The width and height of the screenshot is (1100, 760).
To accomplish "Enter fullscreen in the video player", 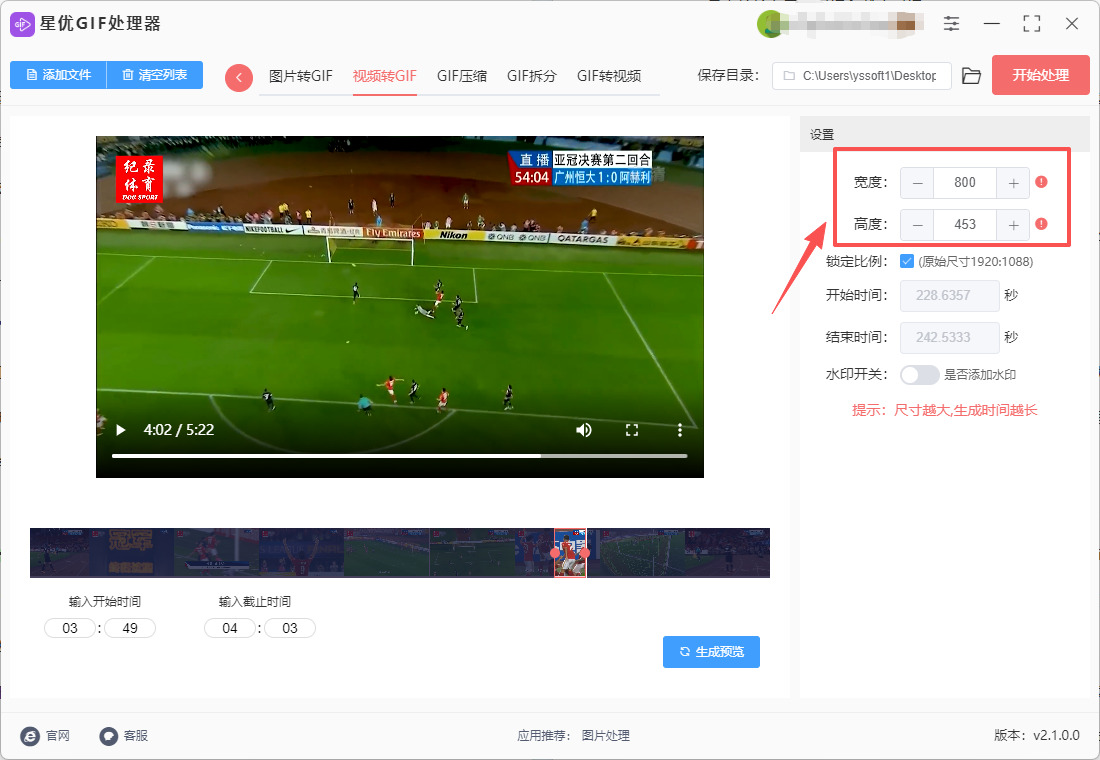I will 631,430.
